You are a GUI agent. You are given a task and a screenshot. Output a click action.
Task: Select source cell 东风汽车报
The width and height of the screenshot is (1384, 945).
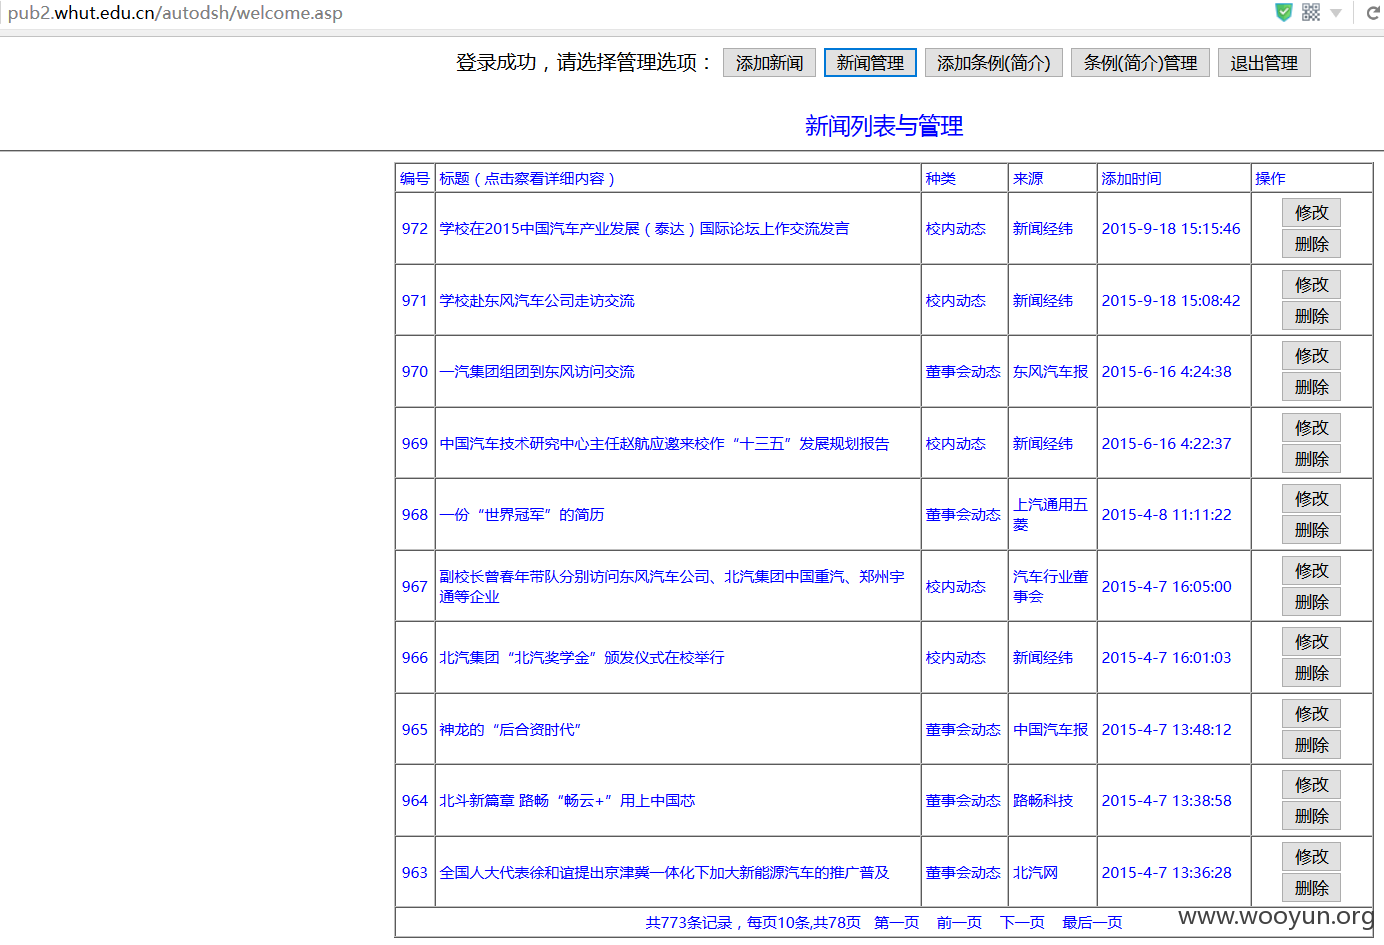pos(1050,372)
